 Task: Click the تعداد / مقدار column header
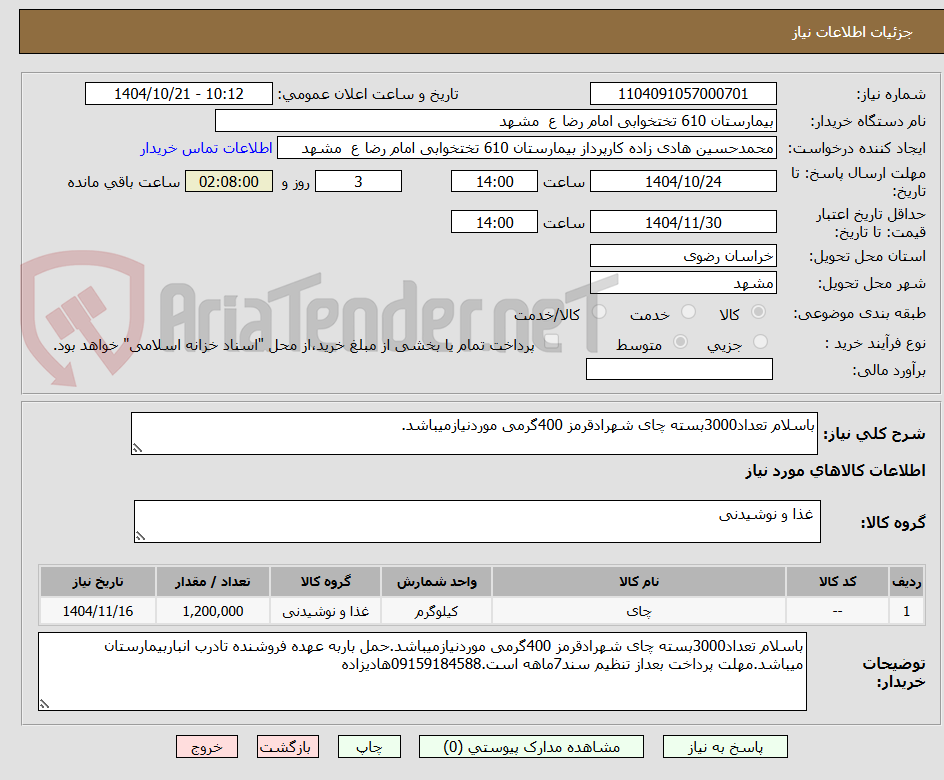pyautogui.click(x=213, y=581)
